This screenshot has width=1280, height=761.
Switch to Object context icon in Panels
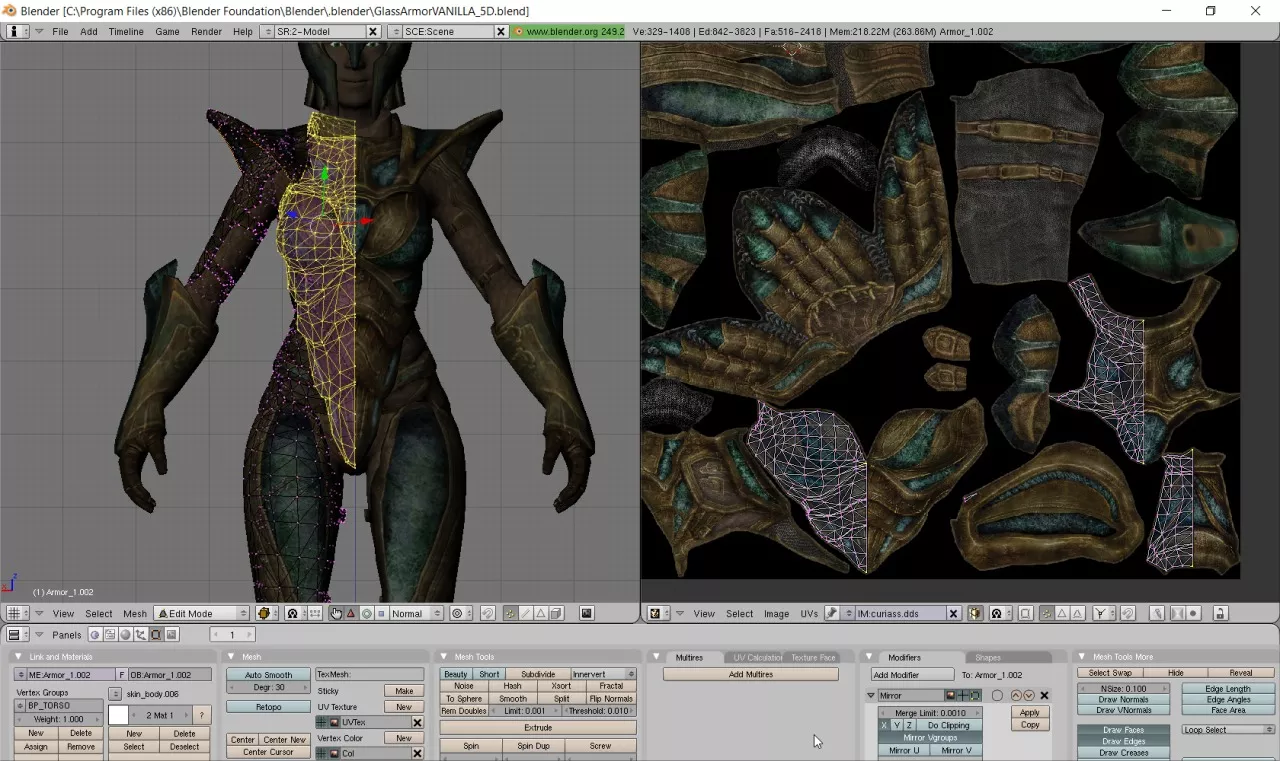140,634
